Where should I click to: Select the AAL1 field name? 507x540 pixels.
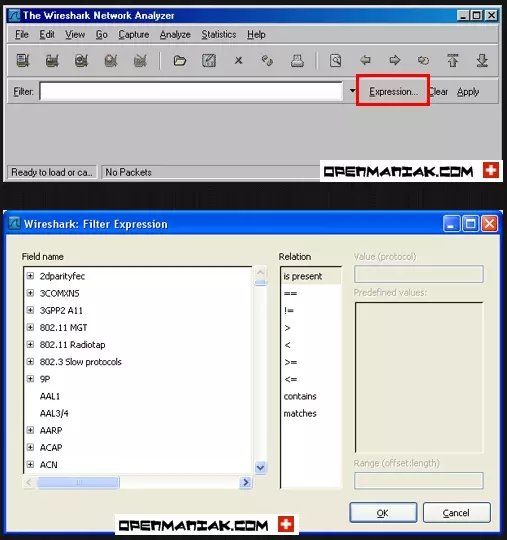(x=50, y=396)
